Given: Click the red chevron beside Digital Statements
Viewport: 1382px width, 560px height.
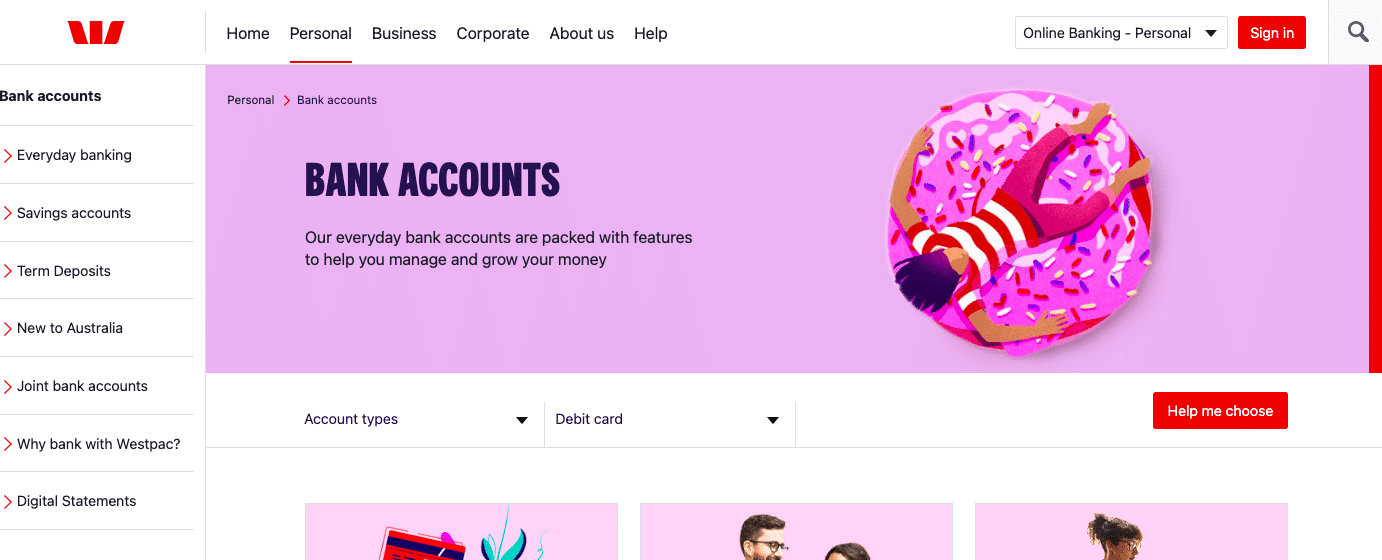Looking at the screenshot, I should 8,501.
